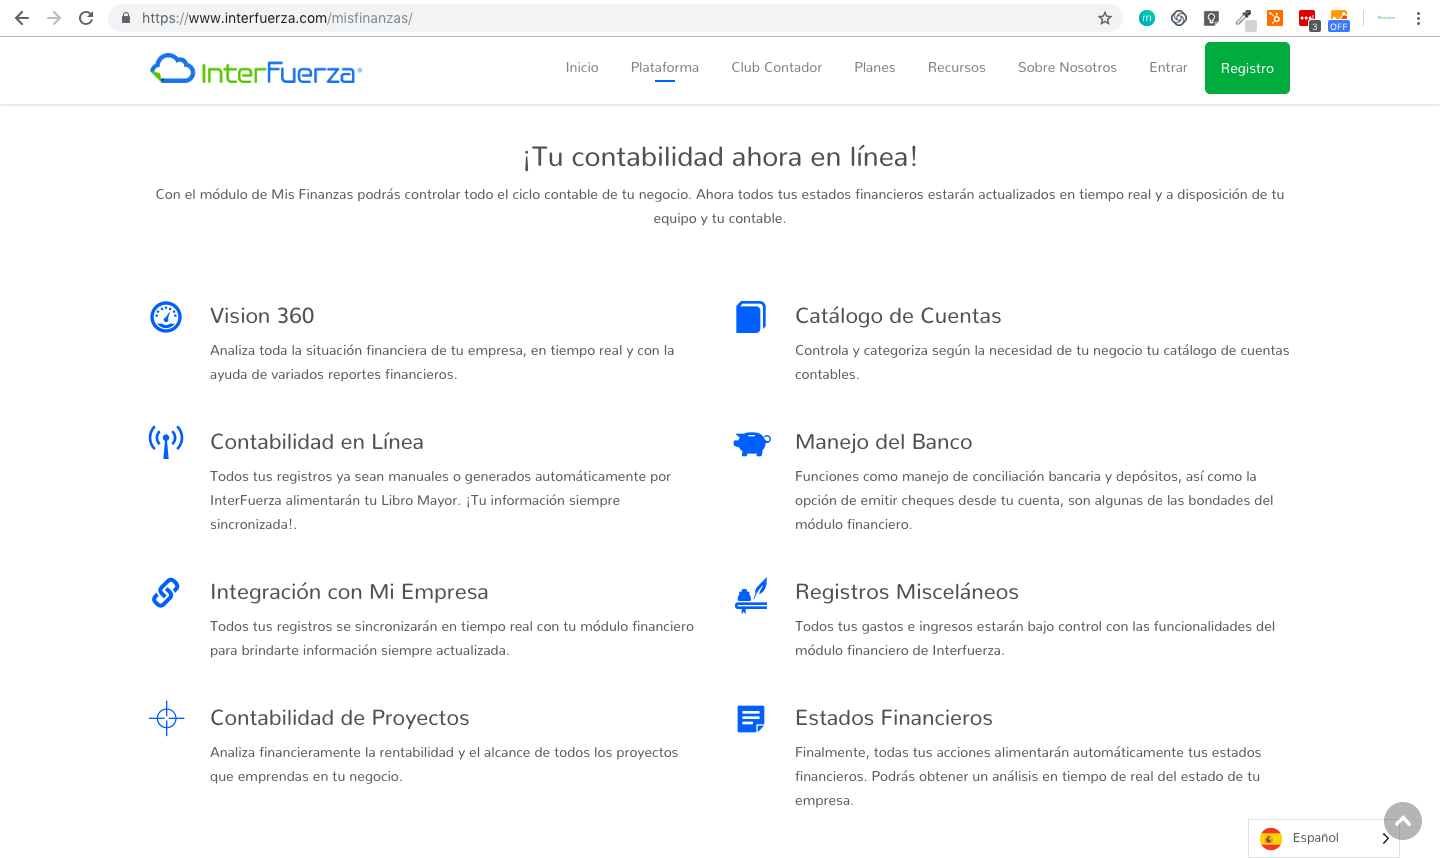Bookmark this page with the star icon
The height and width of the screenshot is (858, 1440).
[x=1105, y=18]
